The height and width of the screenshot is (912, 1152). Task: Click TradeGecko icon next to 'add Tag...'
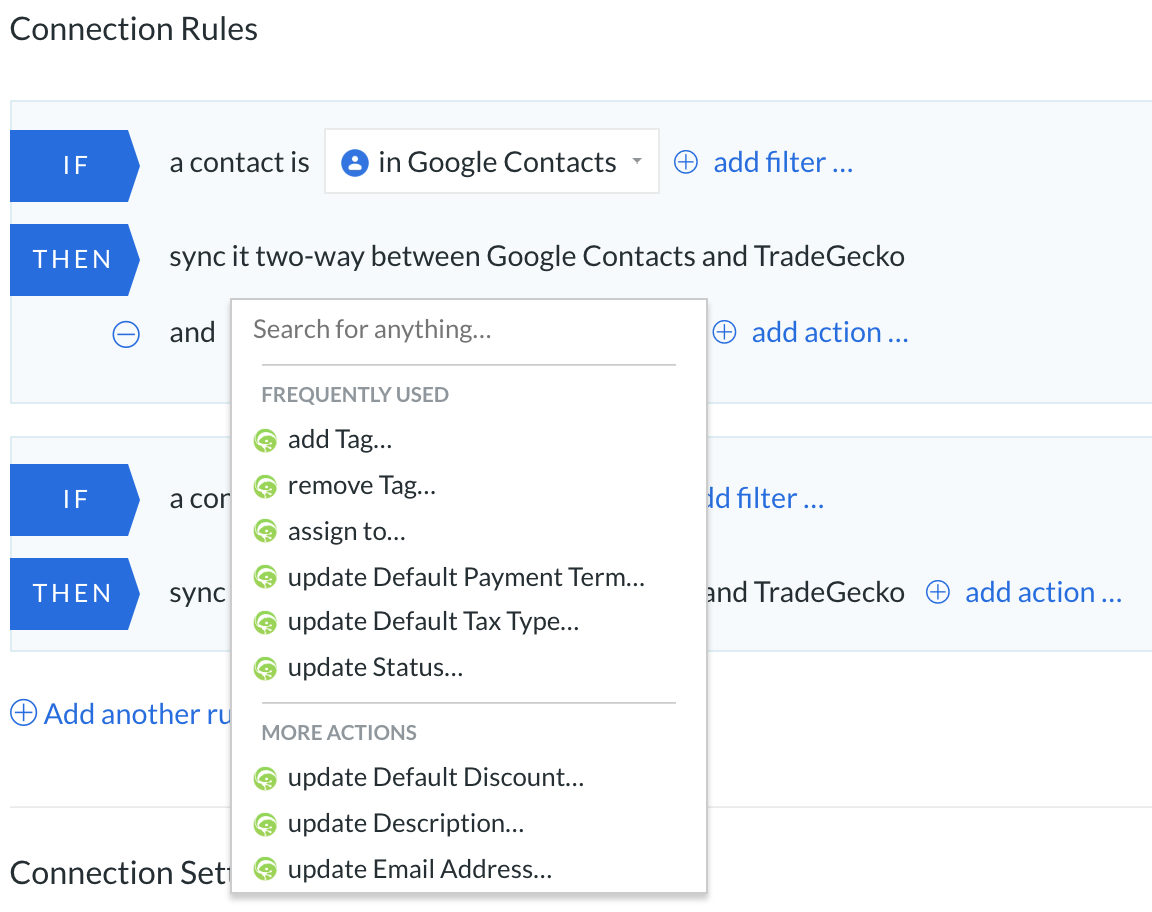[x=265, y=441]
